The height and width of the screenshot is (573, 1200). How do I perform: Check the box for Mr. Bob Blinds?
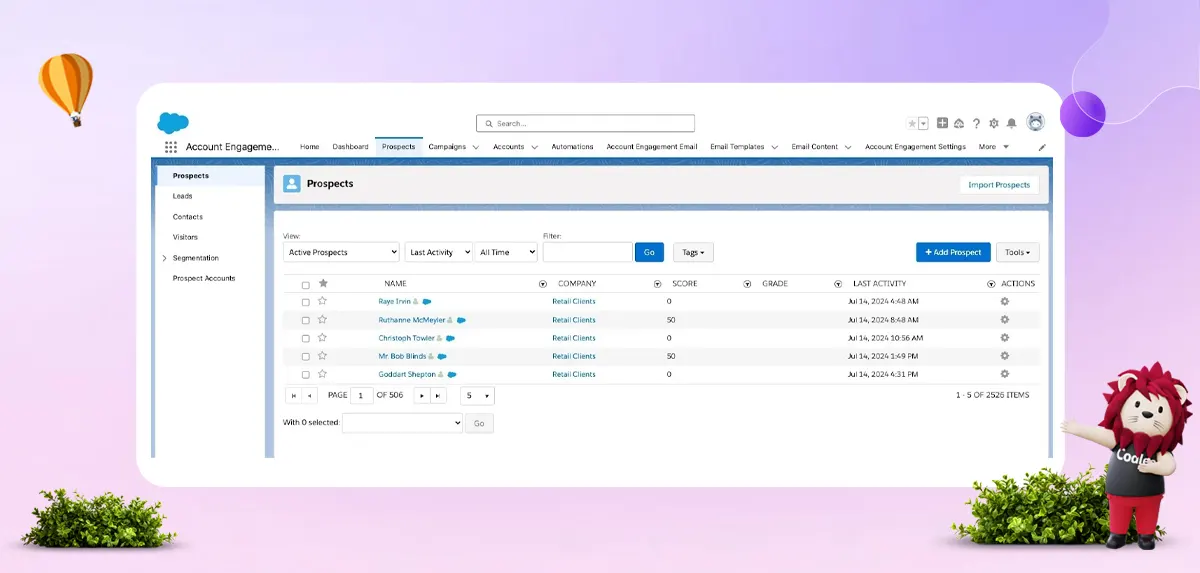pyautogui.click(x=306, y=357)
